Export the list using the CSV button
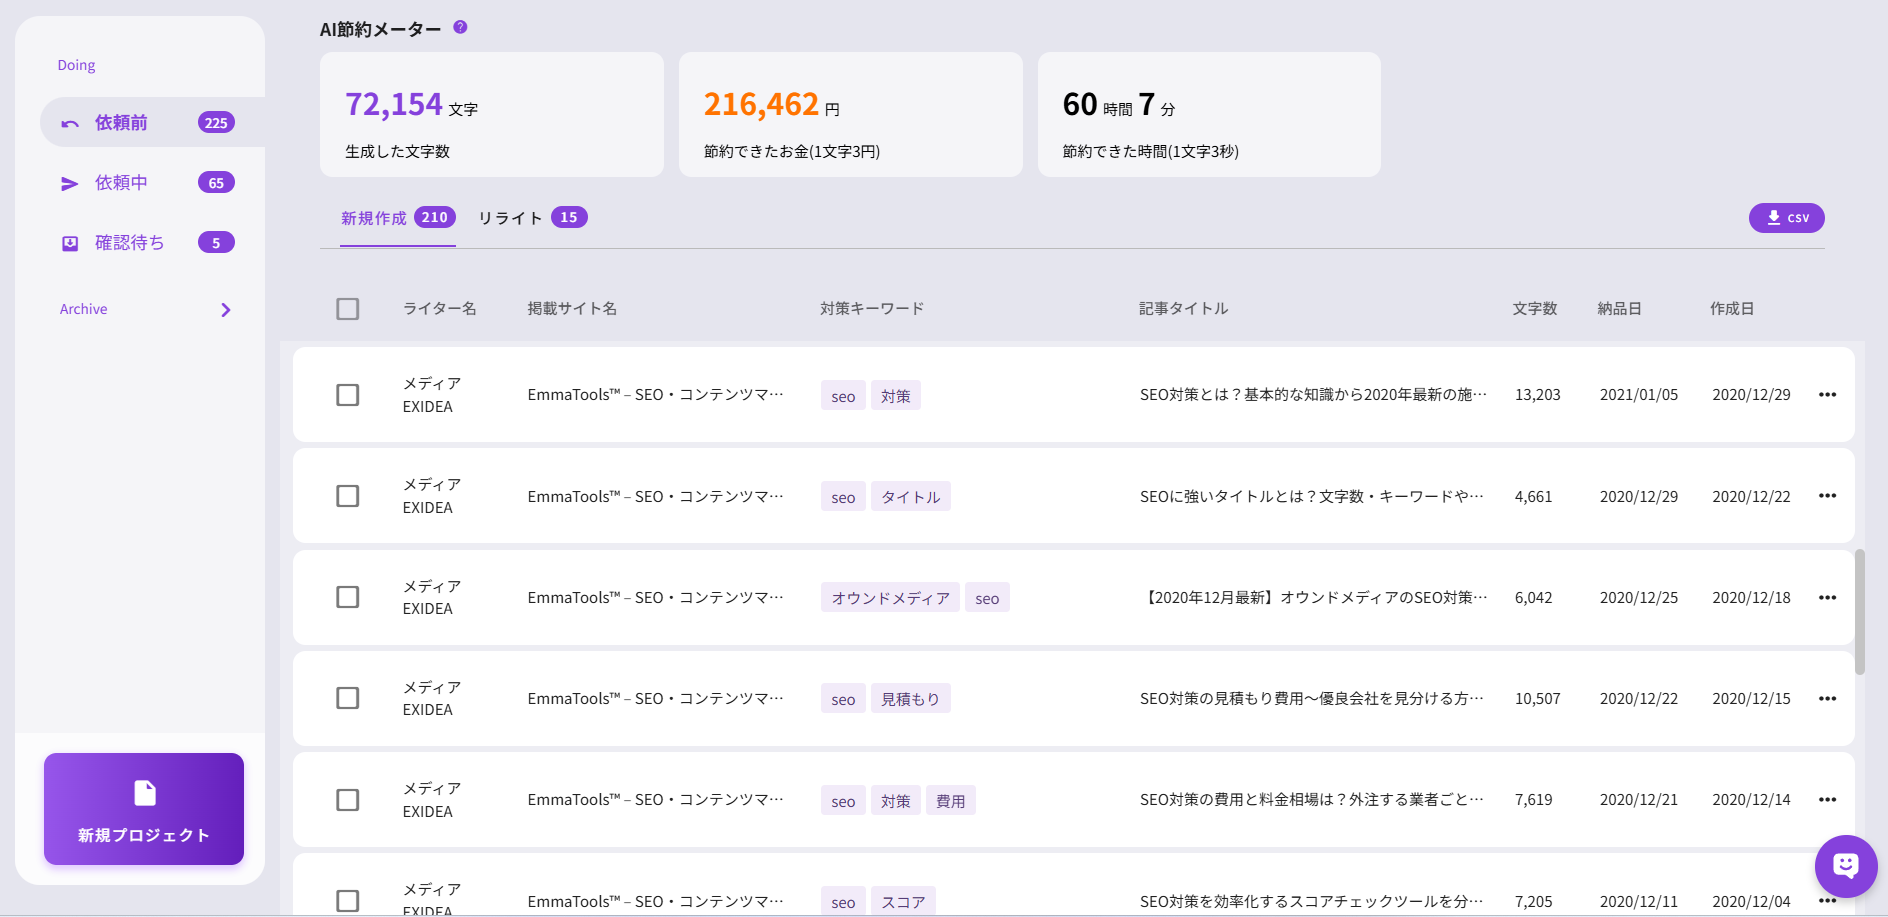 [1787, 217]
